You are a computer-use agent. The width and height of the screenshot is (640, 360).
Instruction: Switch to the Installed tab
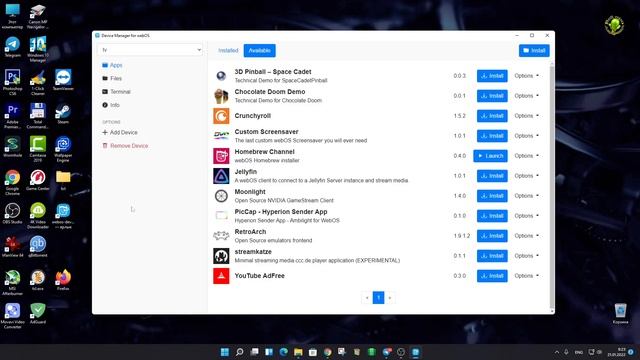[228, 51]
